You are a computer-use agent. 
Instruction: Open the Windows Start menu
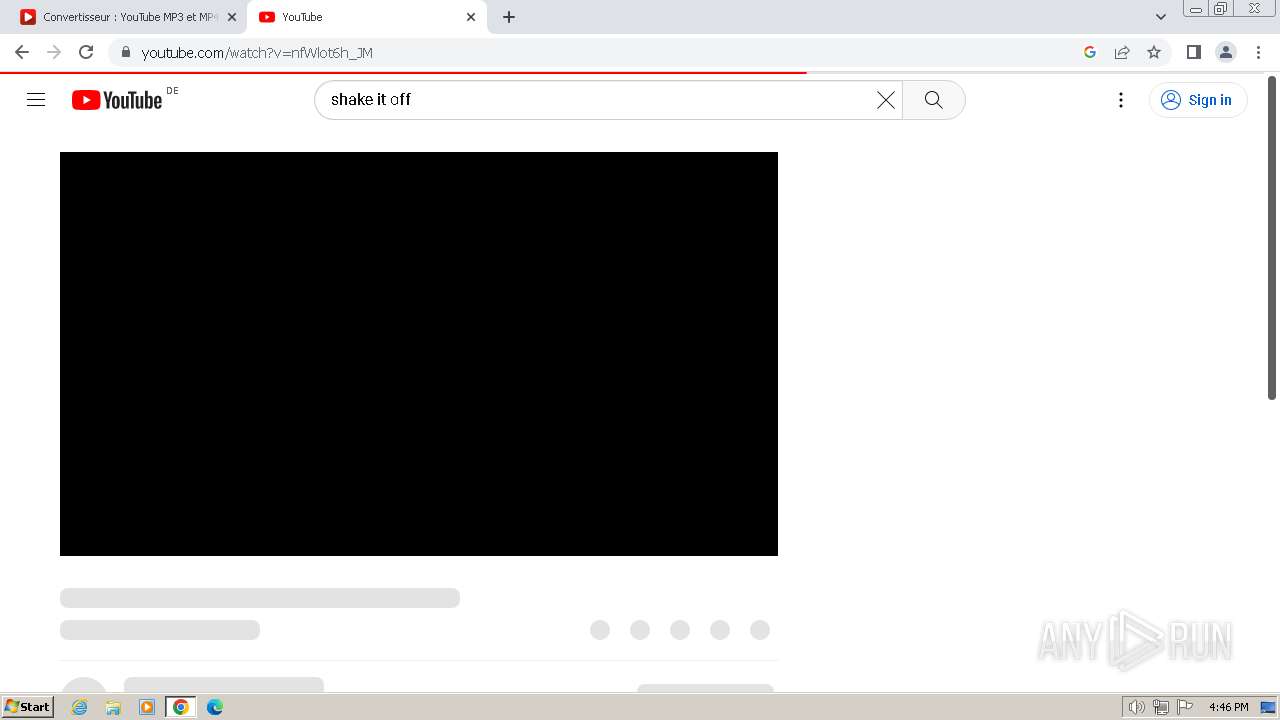pos(28,707)
